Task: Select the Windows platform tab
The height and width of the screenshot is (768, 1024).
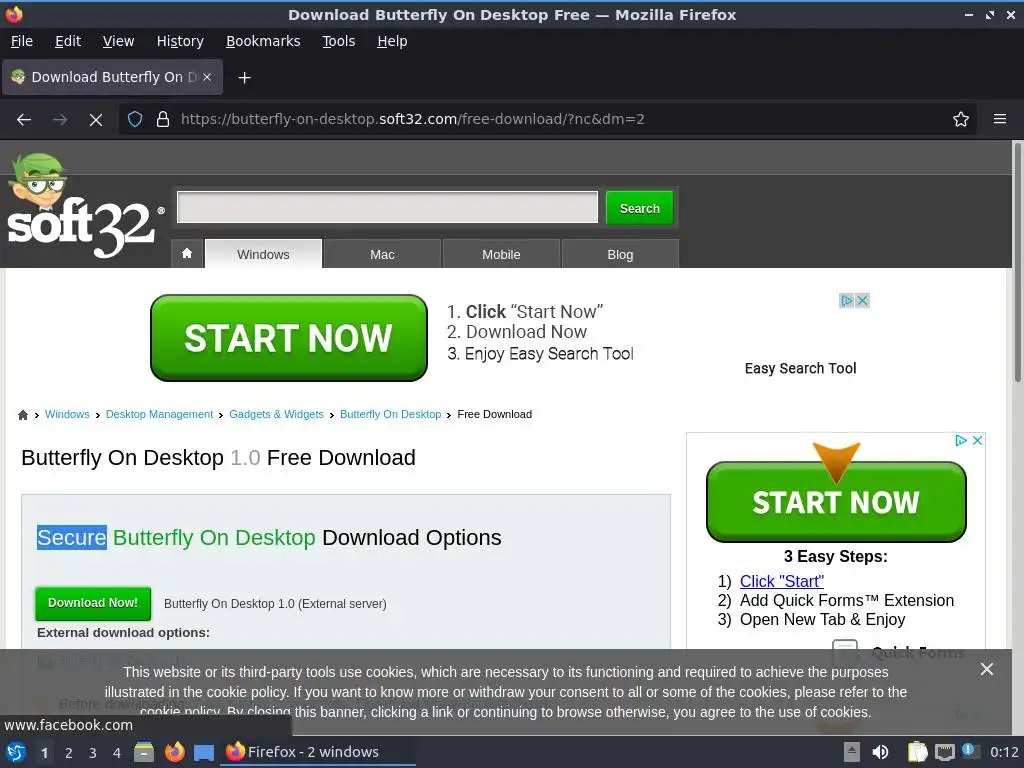Action: click(263, 254)
